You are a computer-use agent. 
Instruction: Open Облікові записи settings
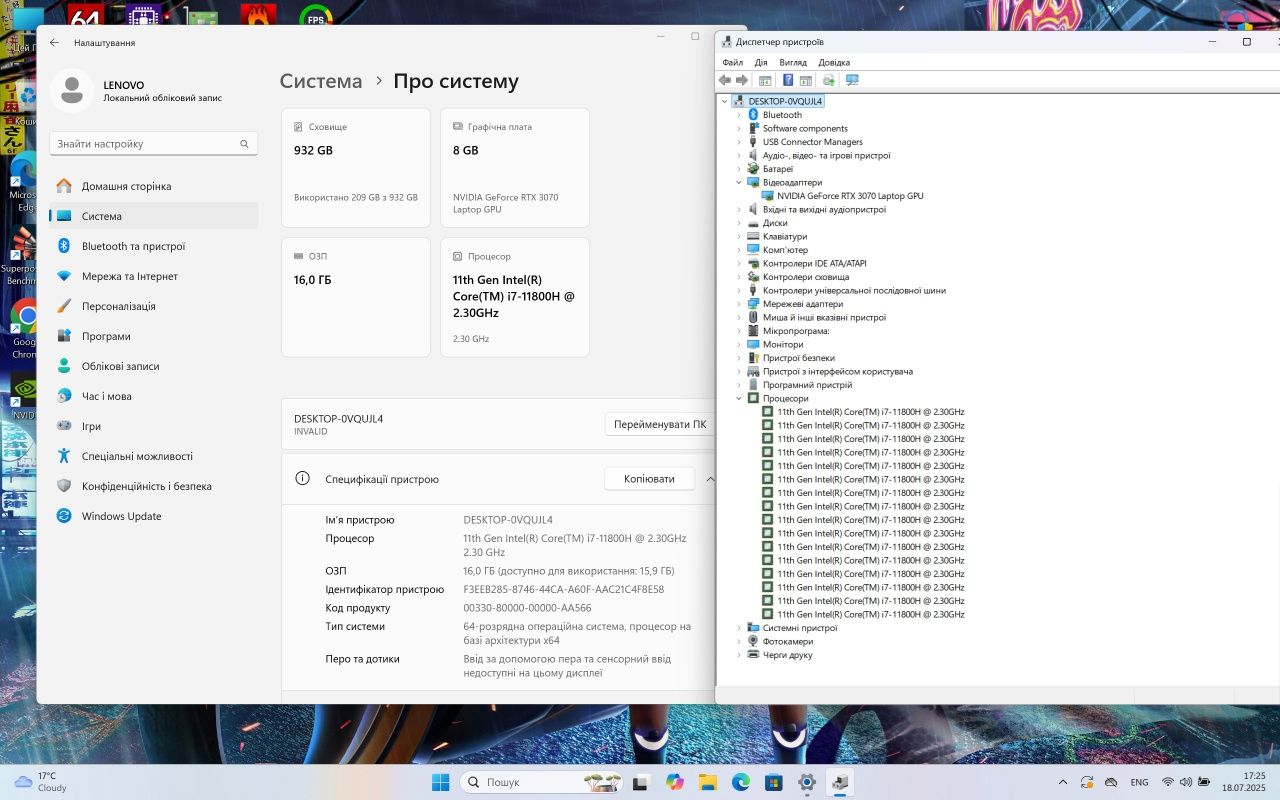(x=154, y=366)
